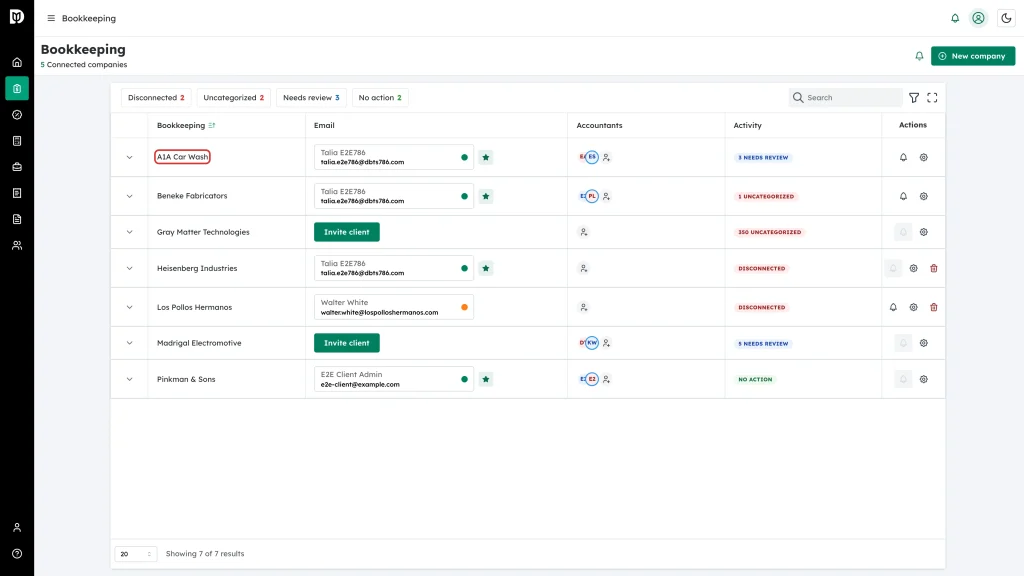This screenshot has width=1024, height=576.
Task: Expand the Heisenberg Industries row
Action: (x=129, y=268)
